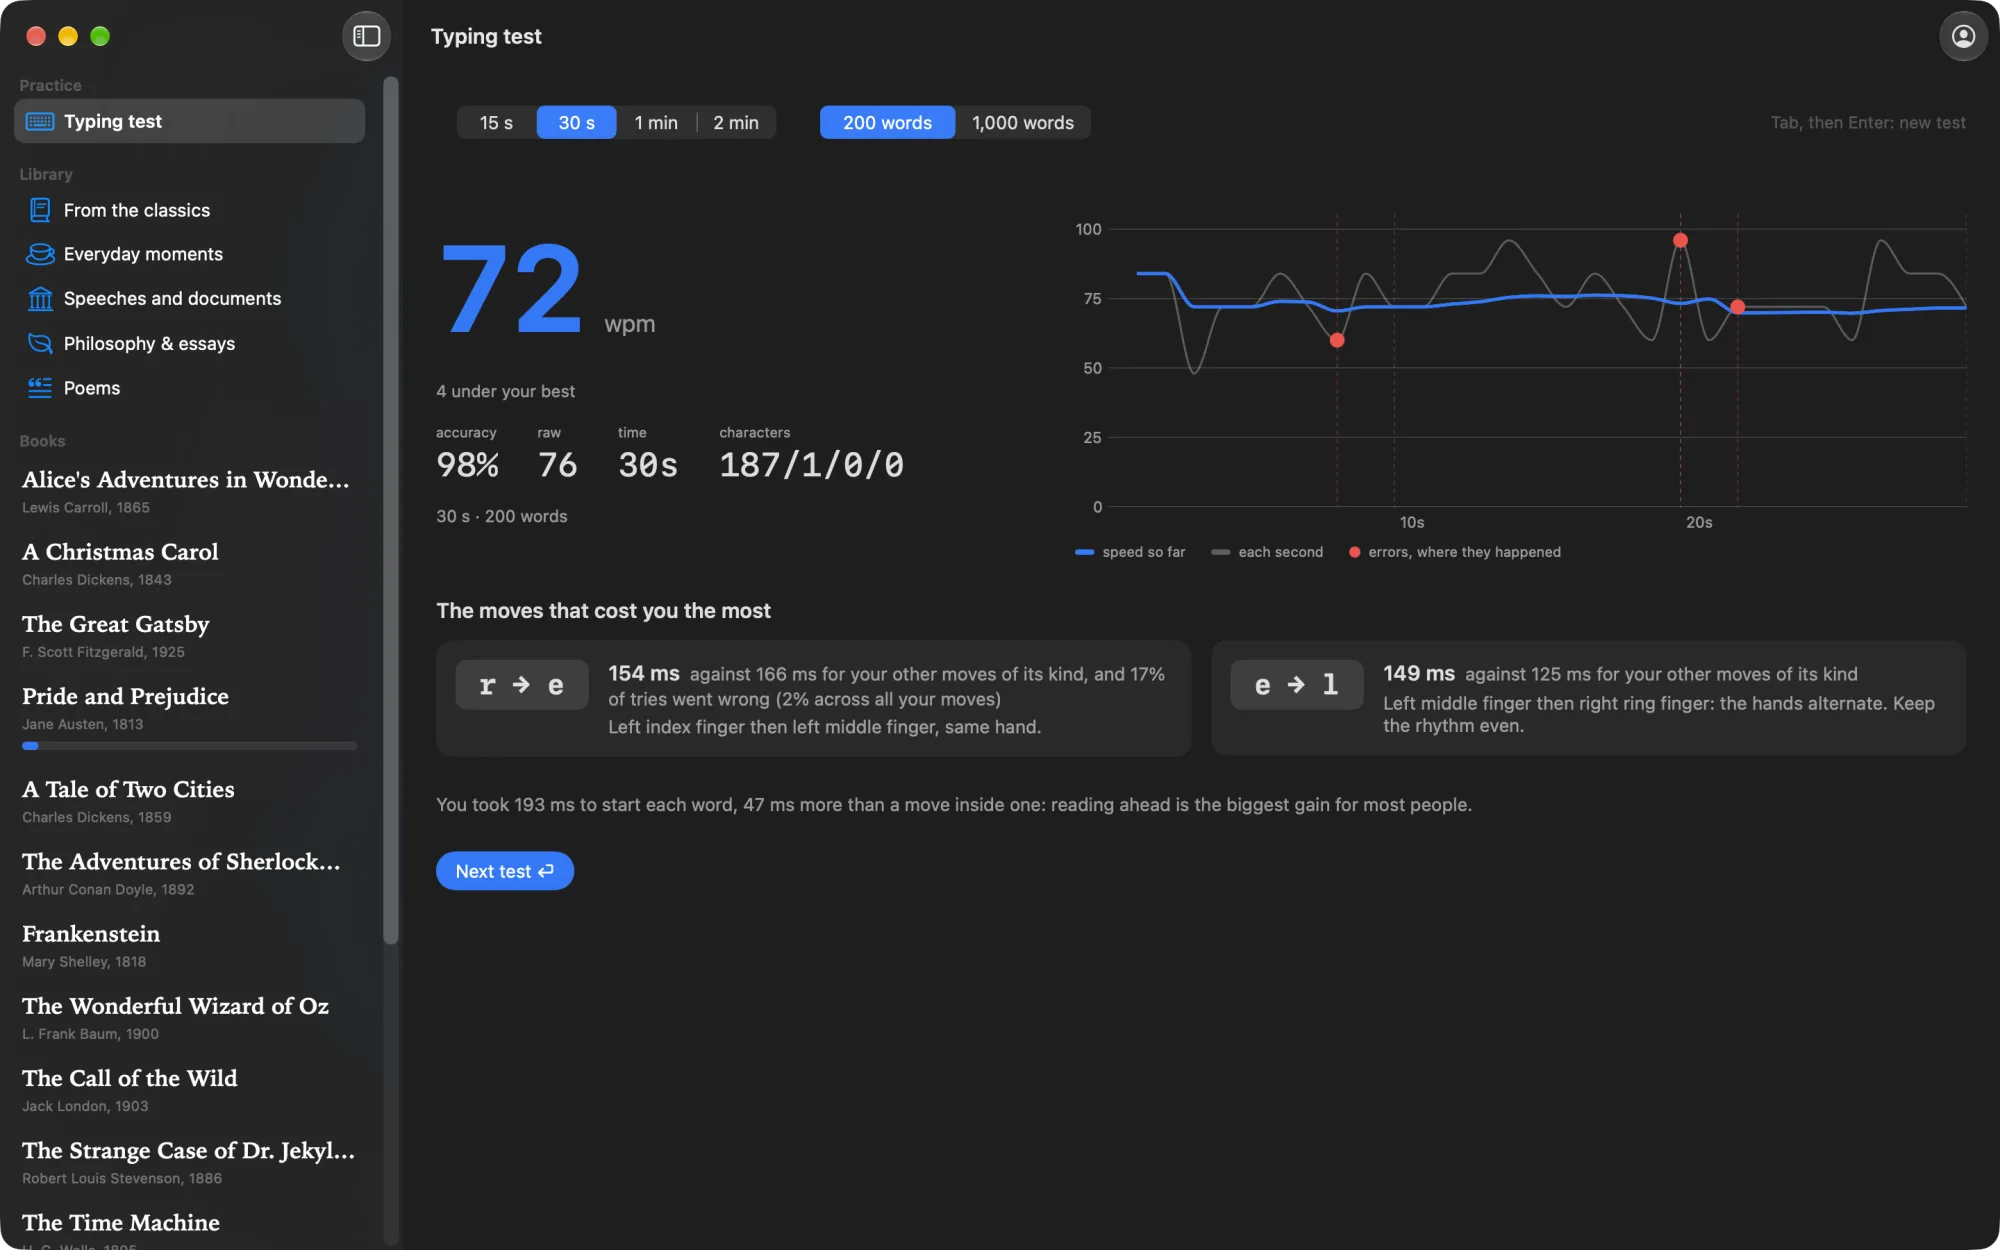Click the error marker on the chart's speed peak

click(x=1680, y=240)
